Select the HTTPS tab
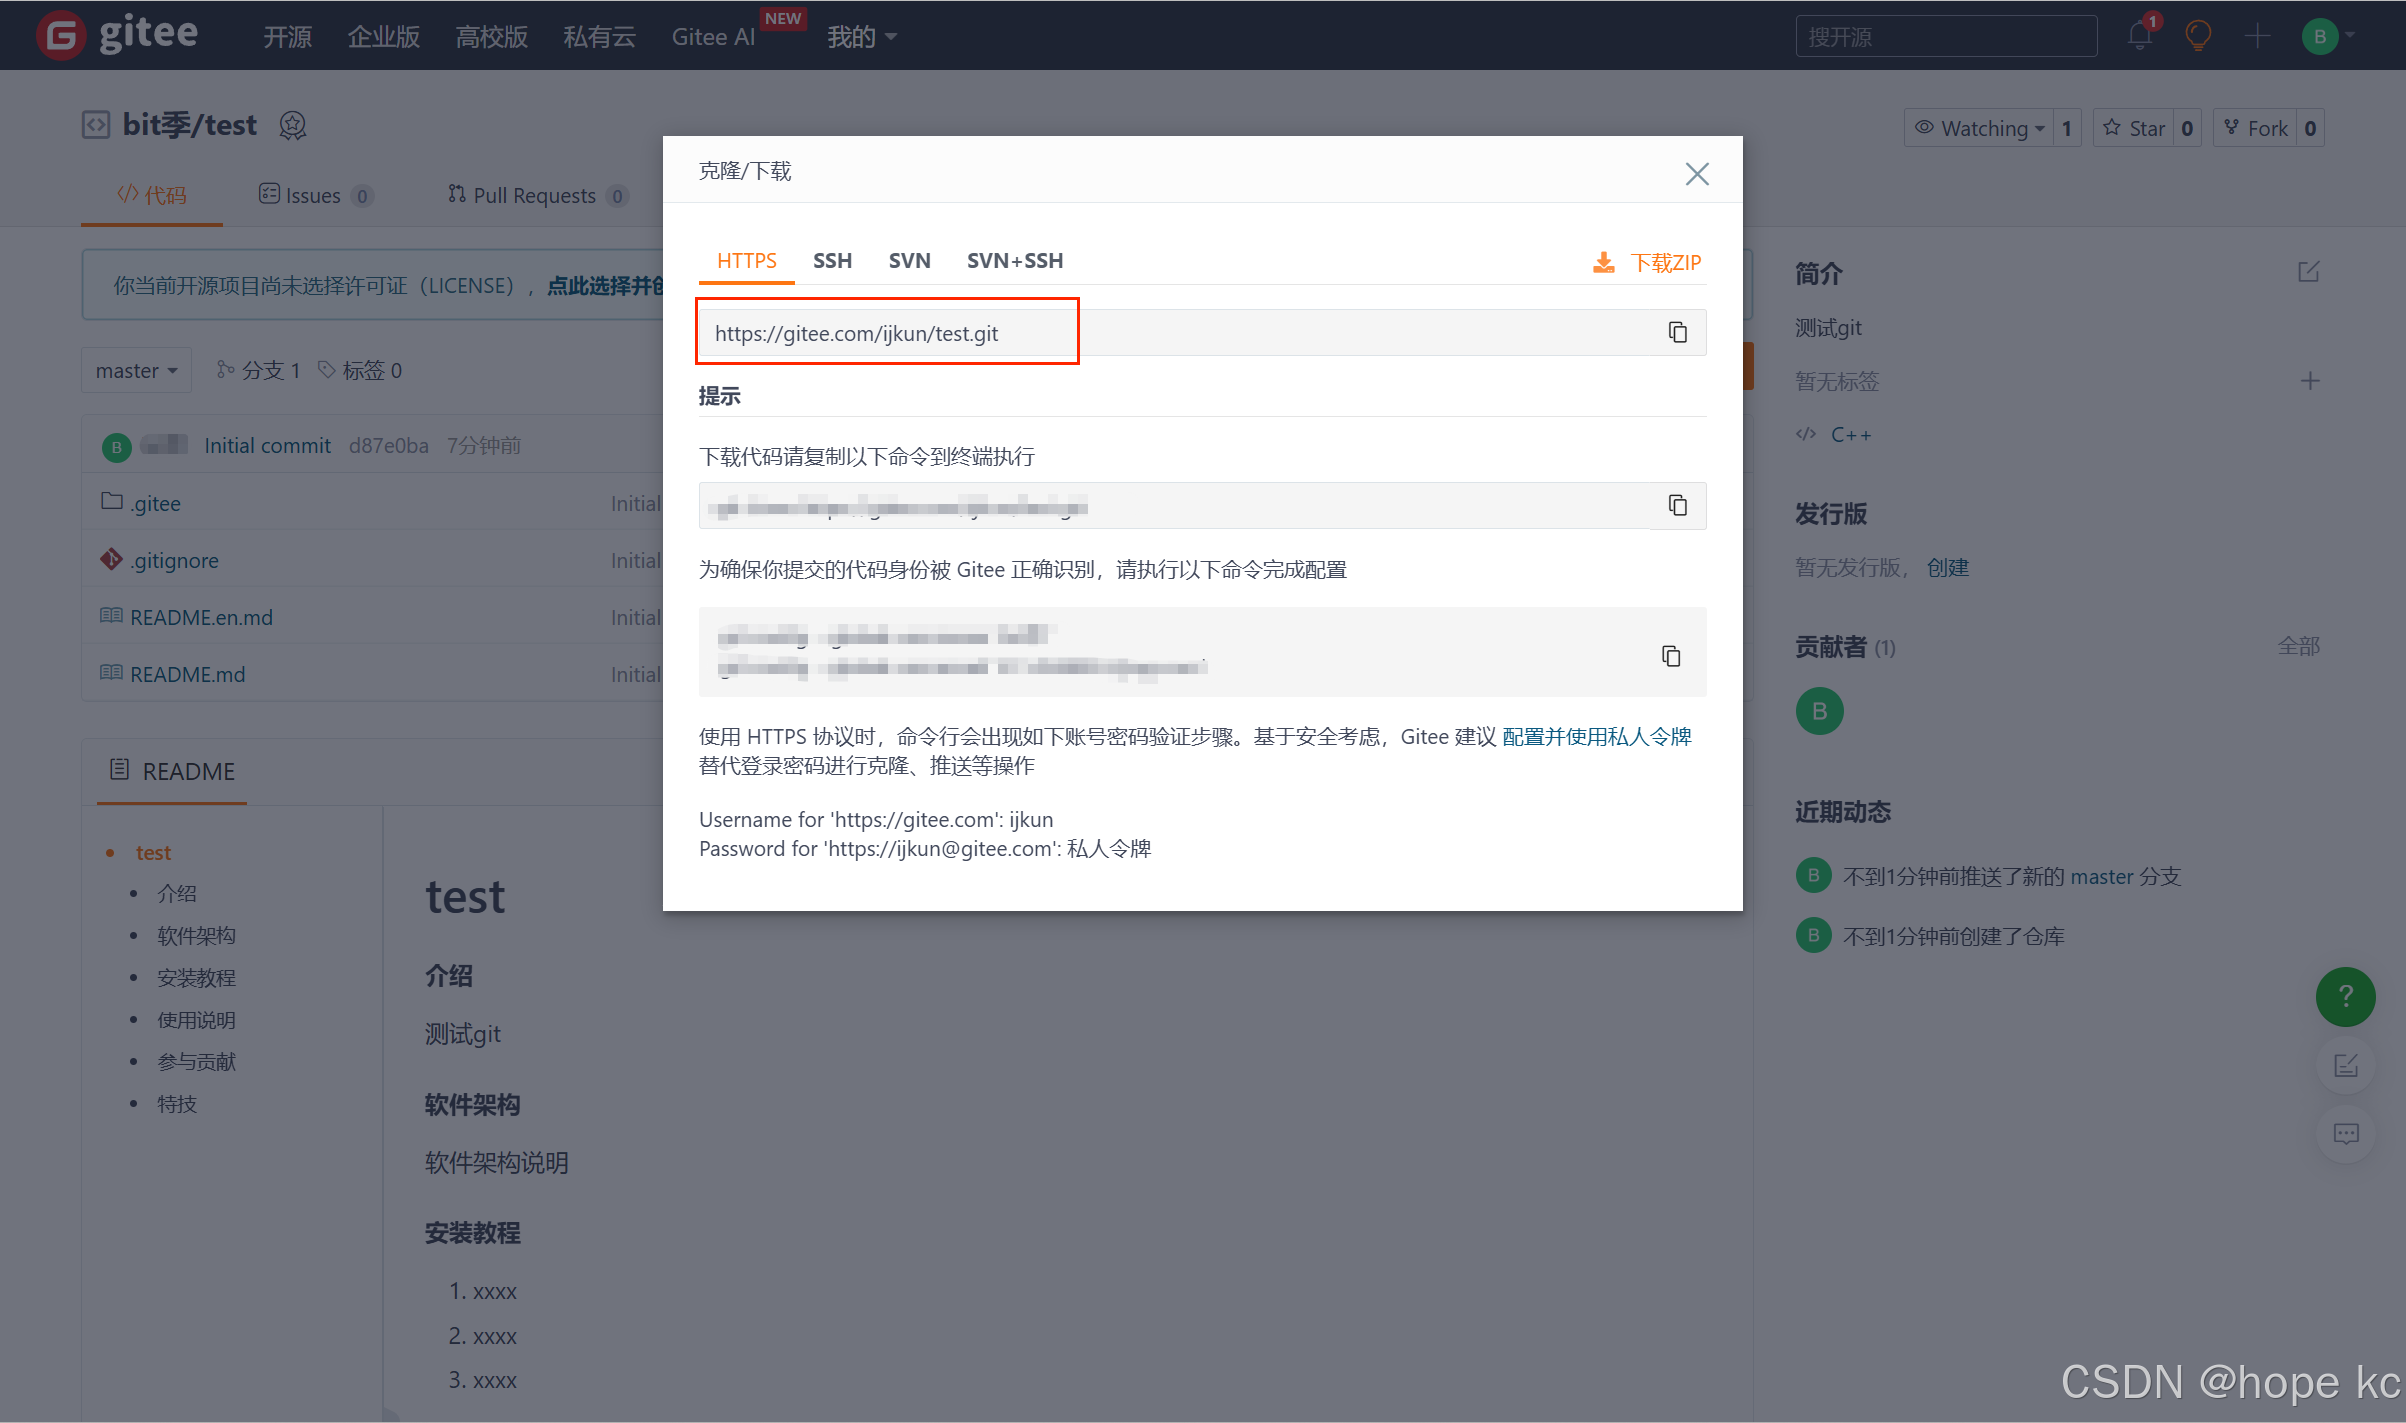Viewport: 2406px width, 1423px height. 746,260
